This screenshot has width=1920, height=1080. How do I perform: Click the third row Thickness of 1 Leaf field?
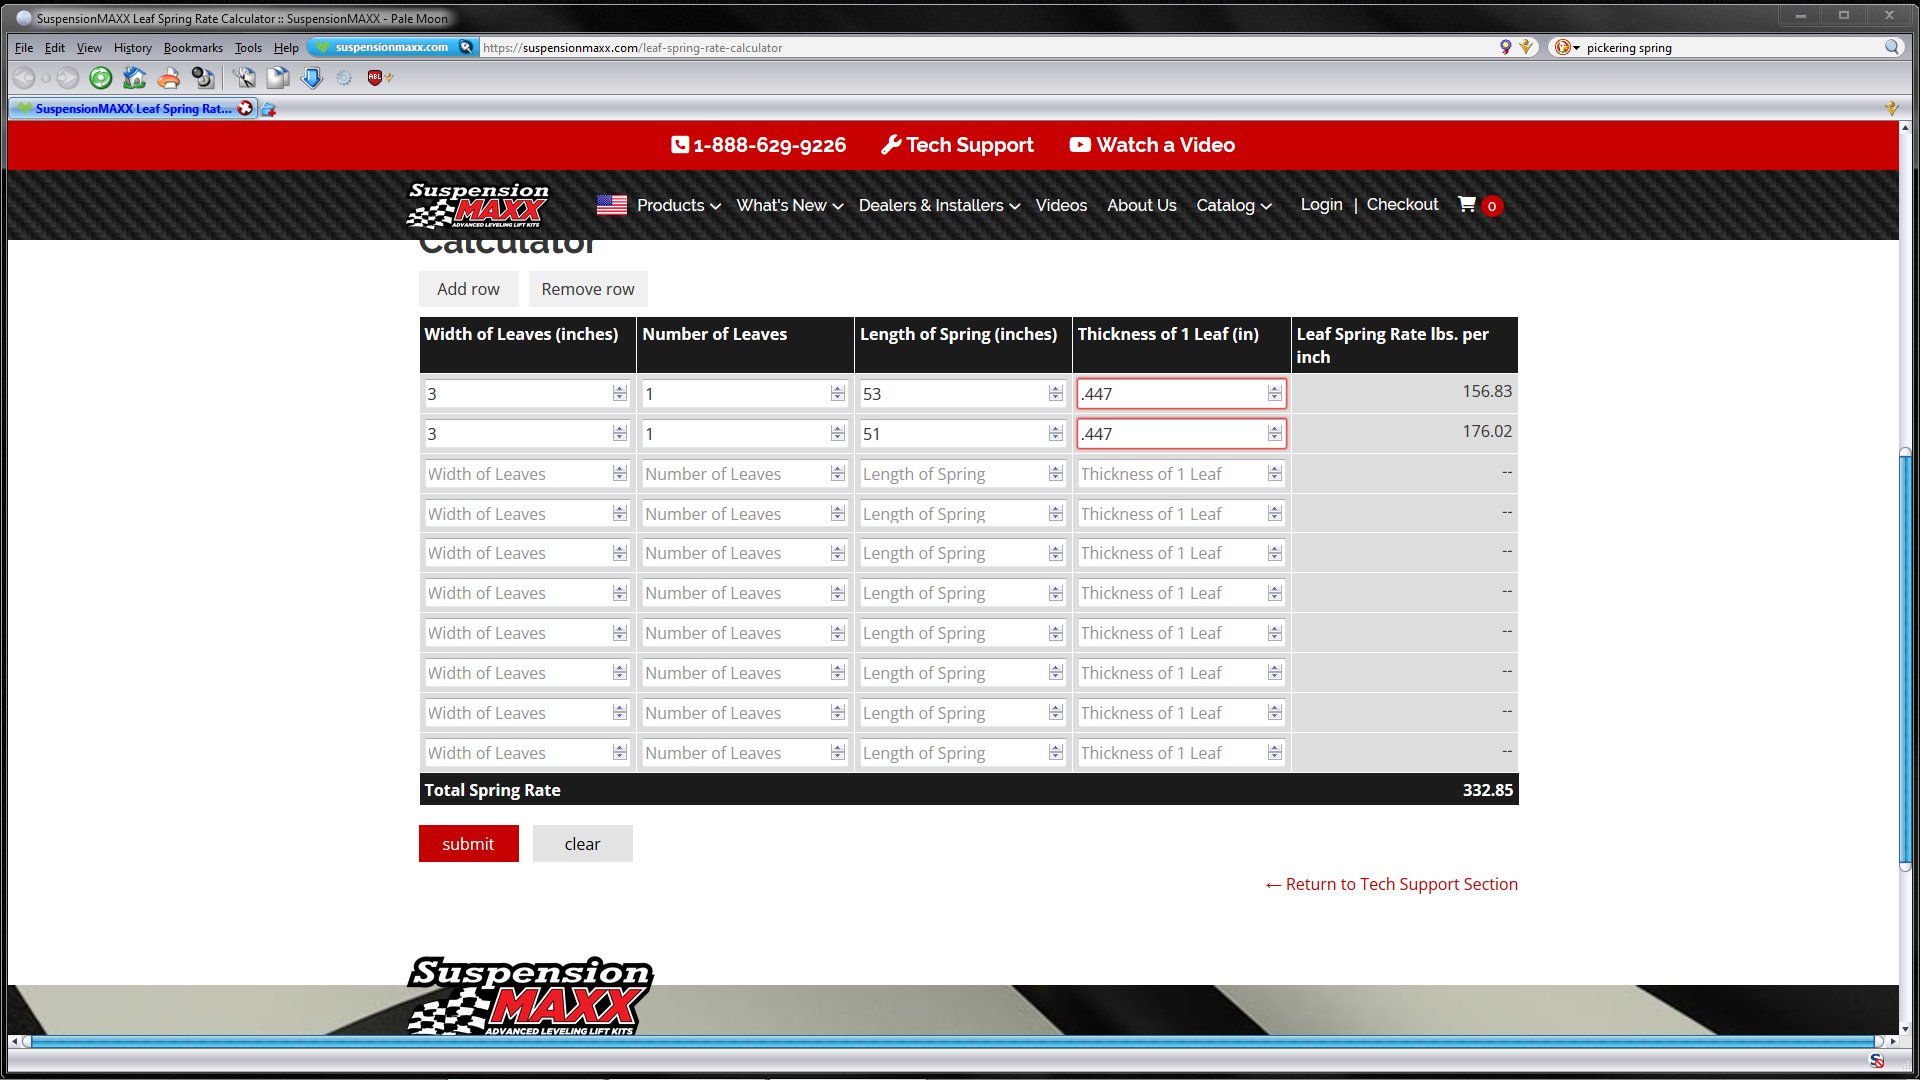click(x=1181, y=474)
